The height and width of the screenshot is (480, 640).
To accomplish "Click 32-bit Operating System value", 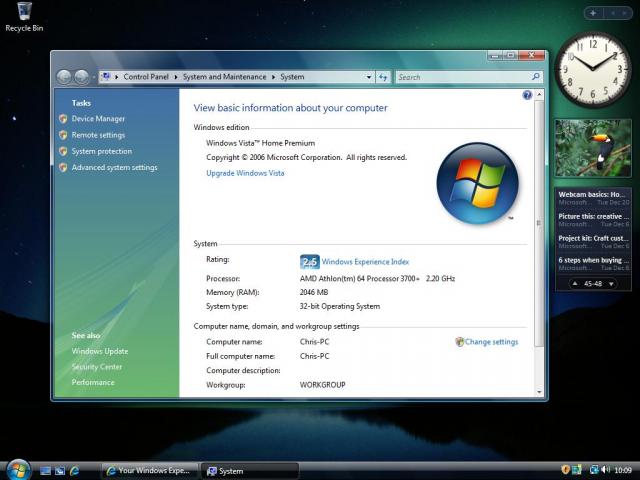I will 340,306.
